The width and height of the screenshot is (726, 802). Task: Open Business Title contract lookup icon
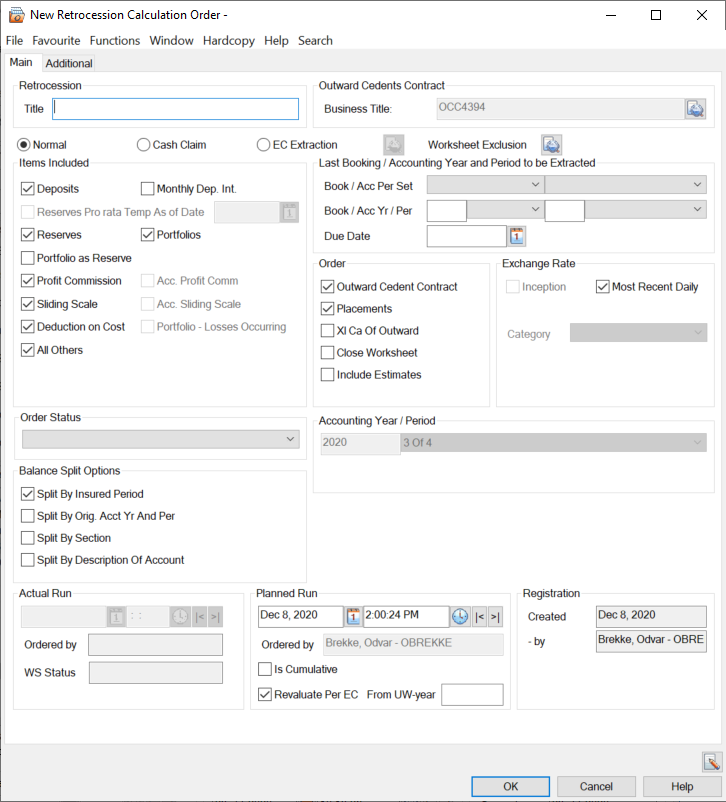pyautogui.click(x=695, y=109)
